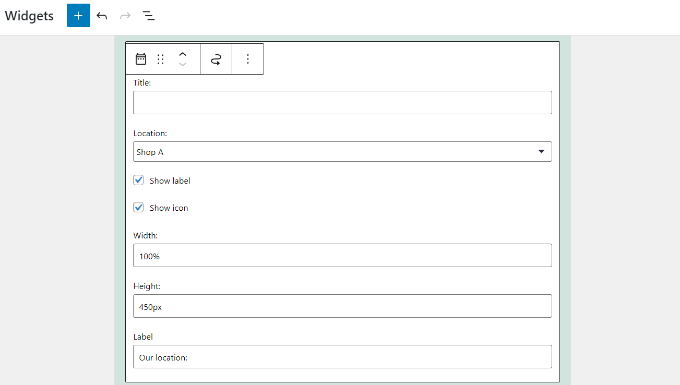Click the Widgets page heading
The image size is (680, 385).
(29, 16)
